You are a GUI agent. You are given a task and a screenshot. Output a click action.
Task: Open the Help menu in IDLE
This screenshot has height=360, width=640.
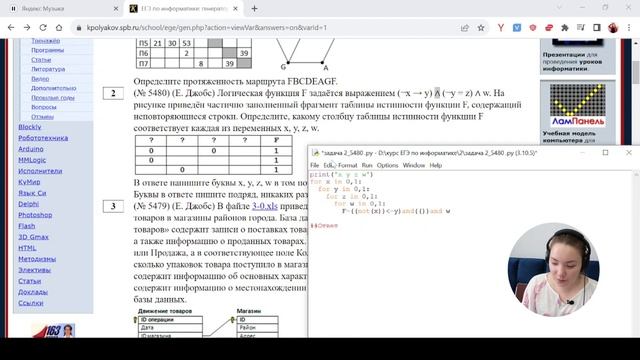click(436, 165)
